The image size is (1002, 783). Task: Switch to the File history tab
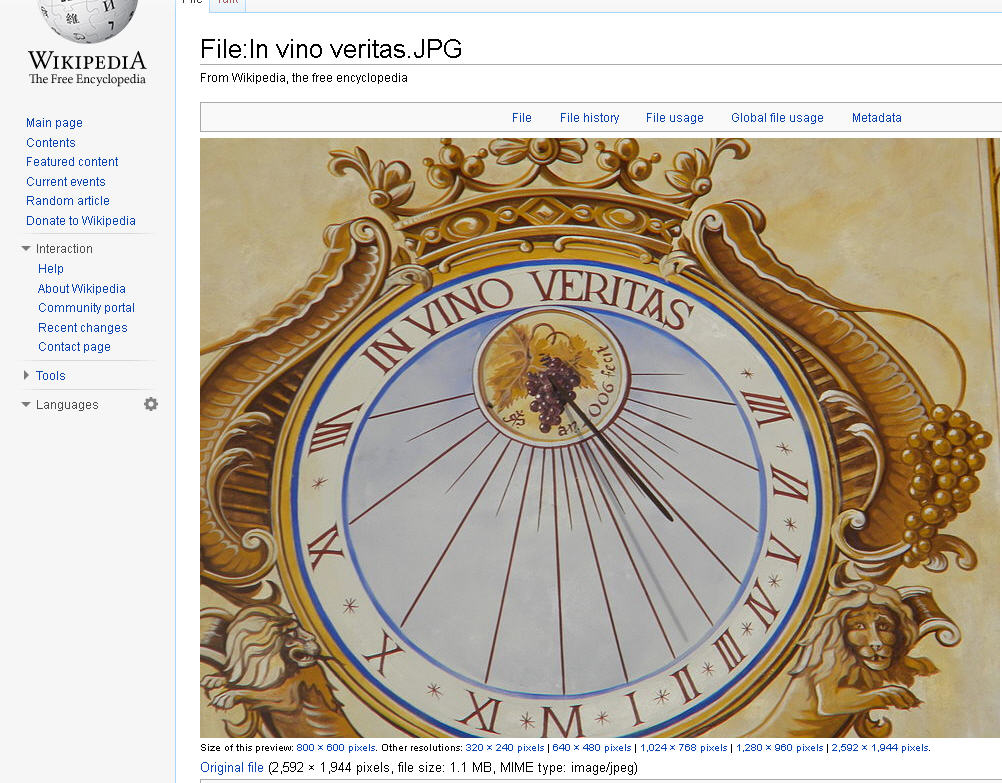589,118
